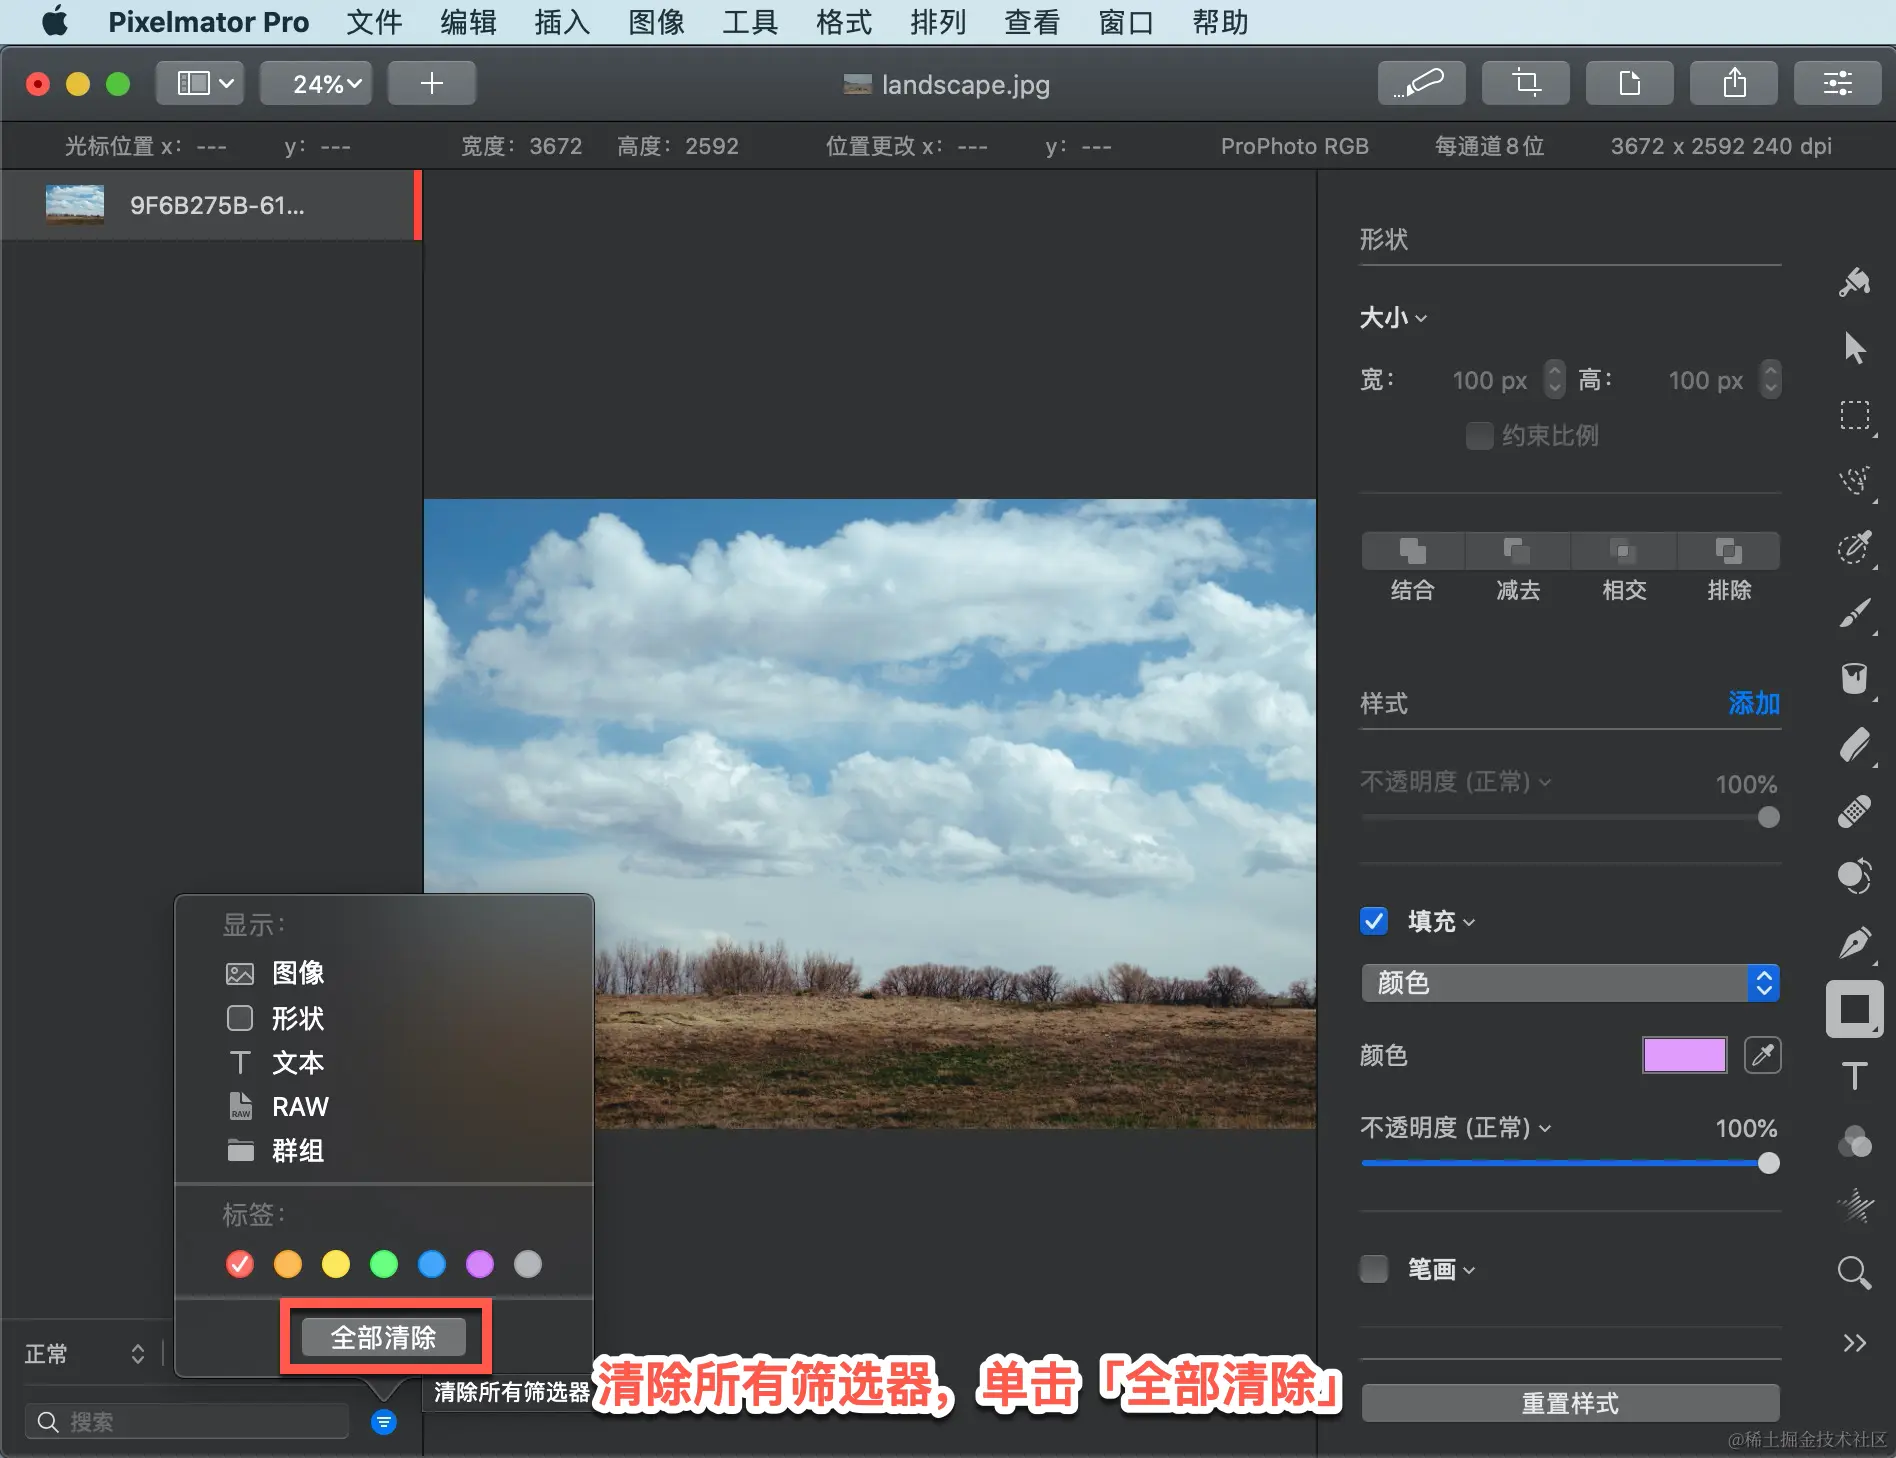
Task: Open the fill type Color dropdown
Action: point(1570,983)
